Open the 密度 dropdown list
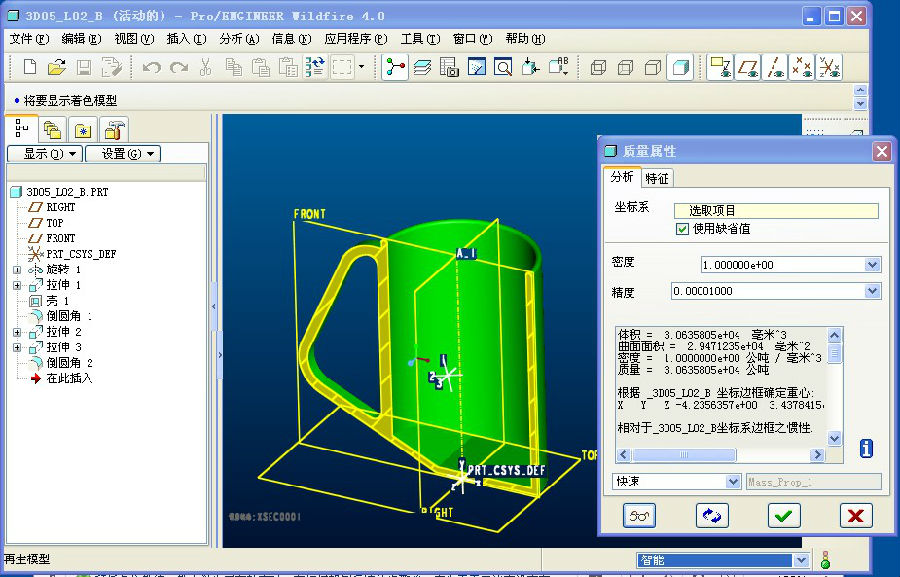Screen dimensions: 900x577 pos(872,265)
